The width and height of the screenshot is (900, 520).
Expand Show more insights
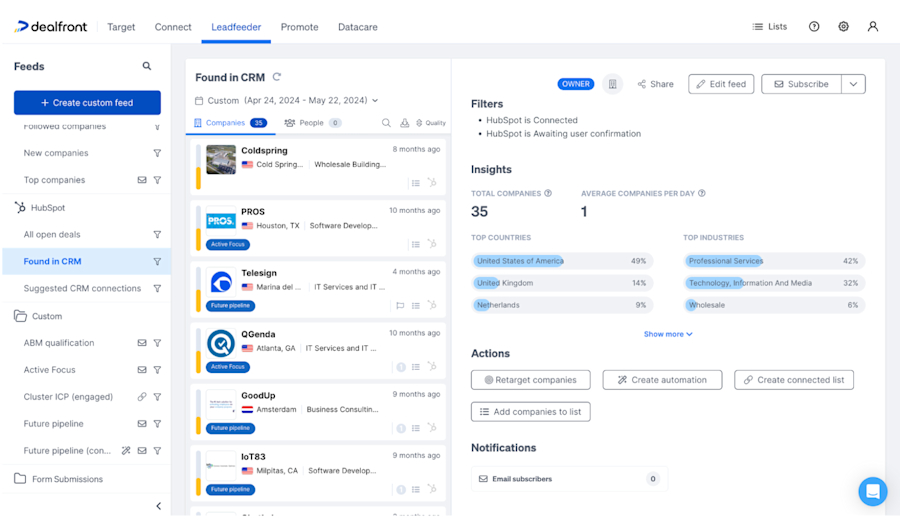(668, 334)
